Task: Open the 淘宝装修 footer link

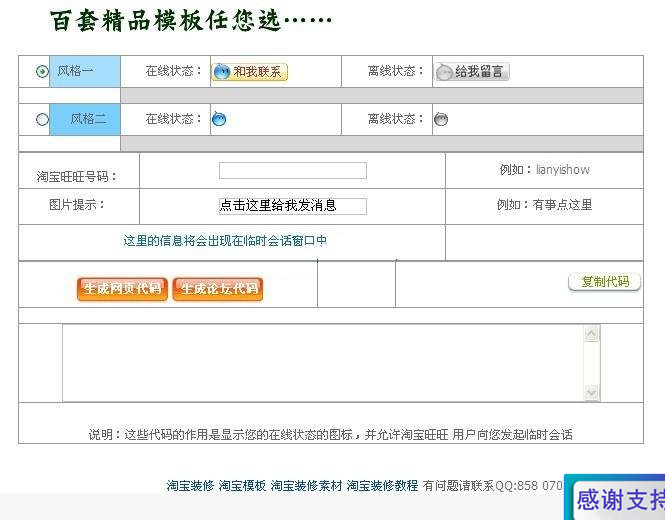Action: coord(190,485)
